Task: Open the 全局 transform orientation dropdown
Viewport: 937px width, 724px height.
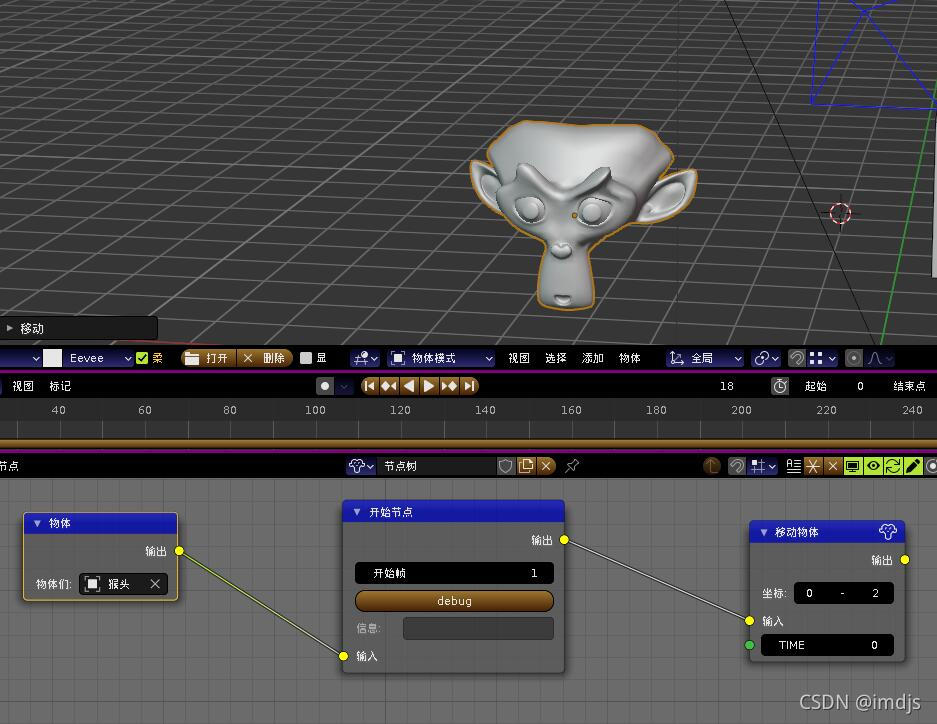Action: (x=705, y=358)
